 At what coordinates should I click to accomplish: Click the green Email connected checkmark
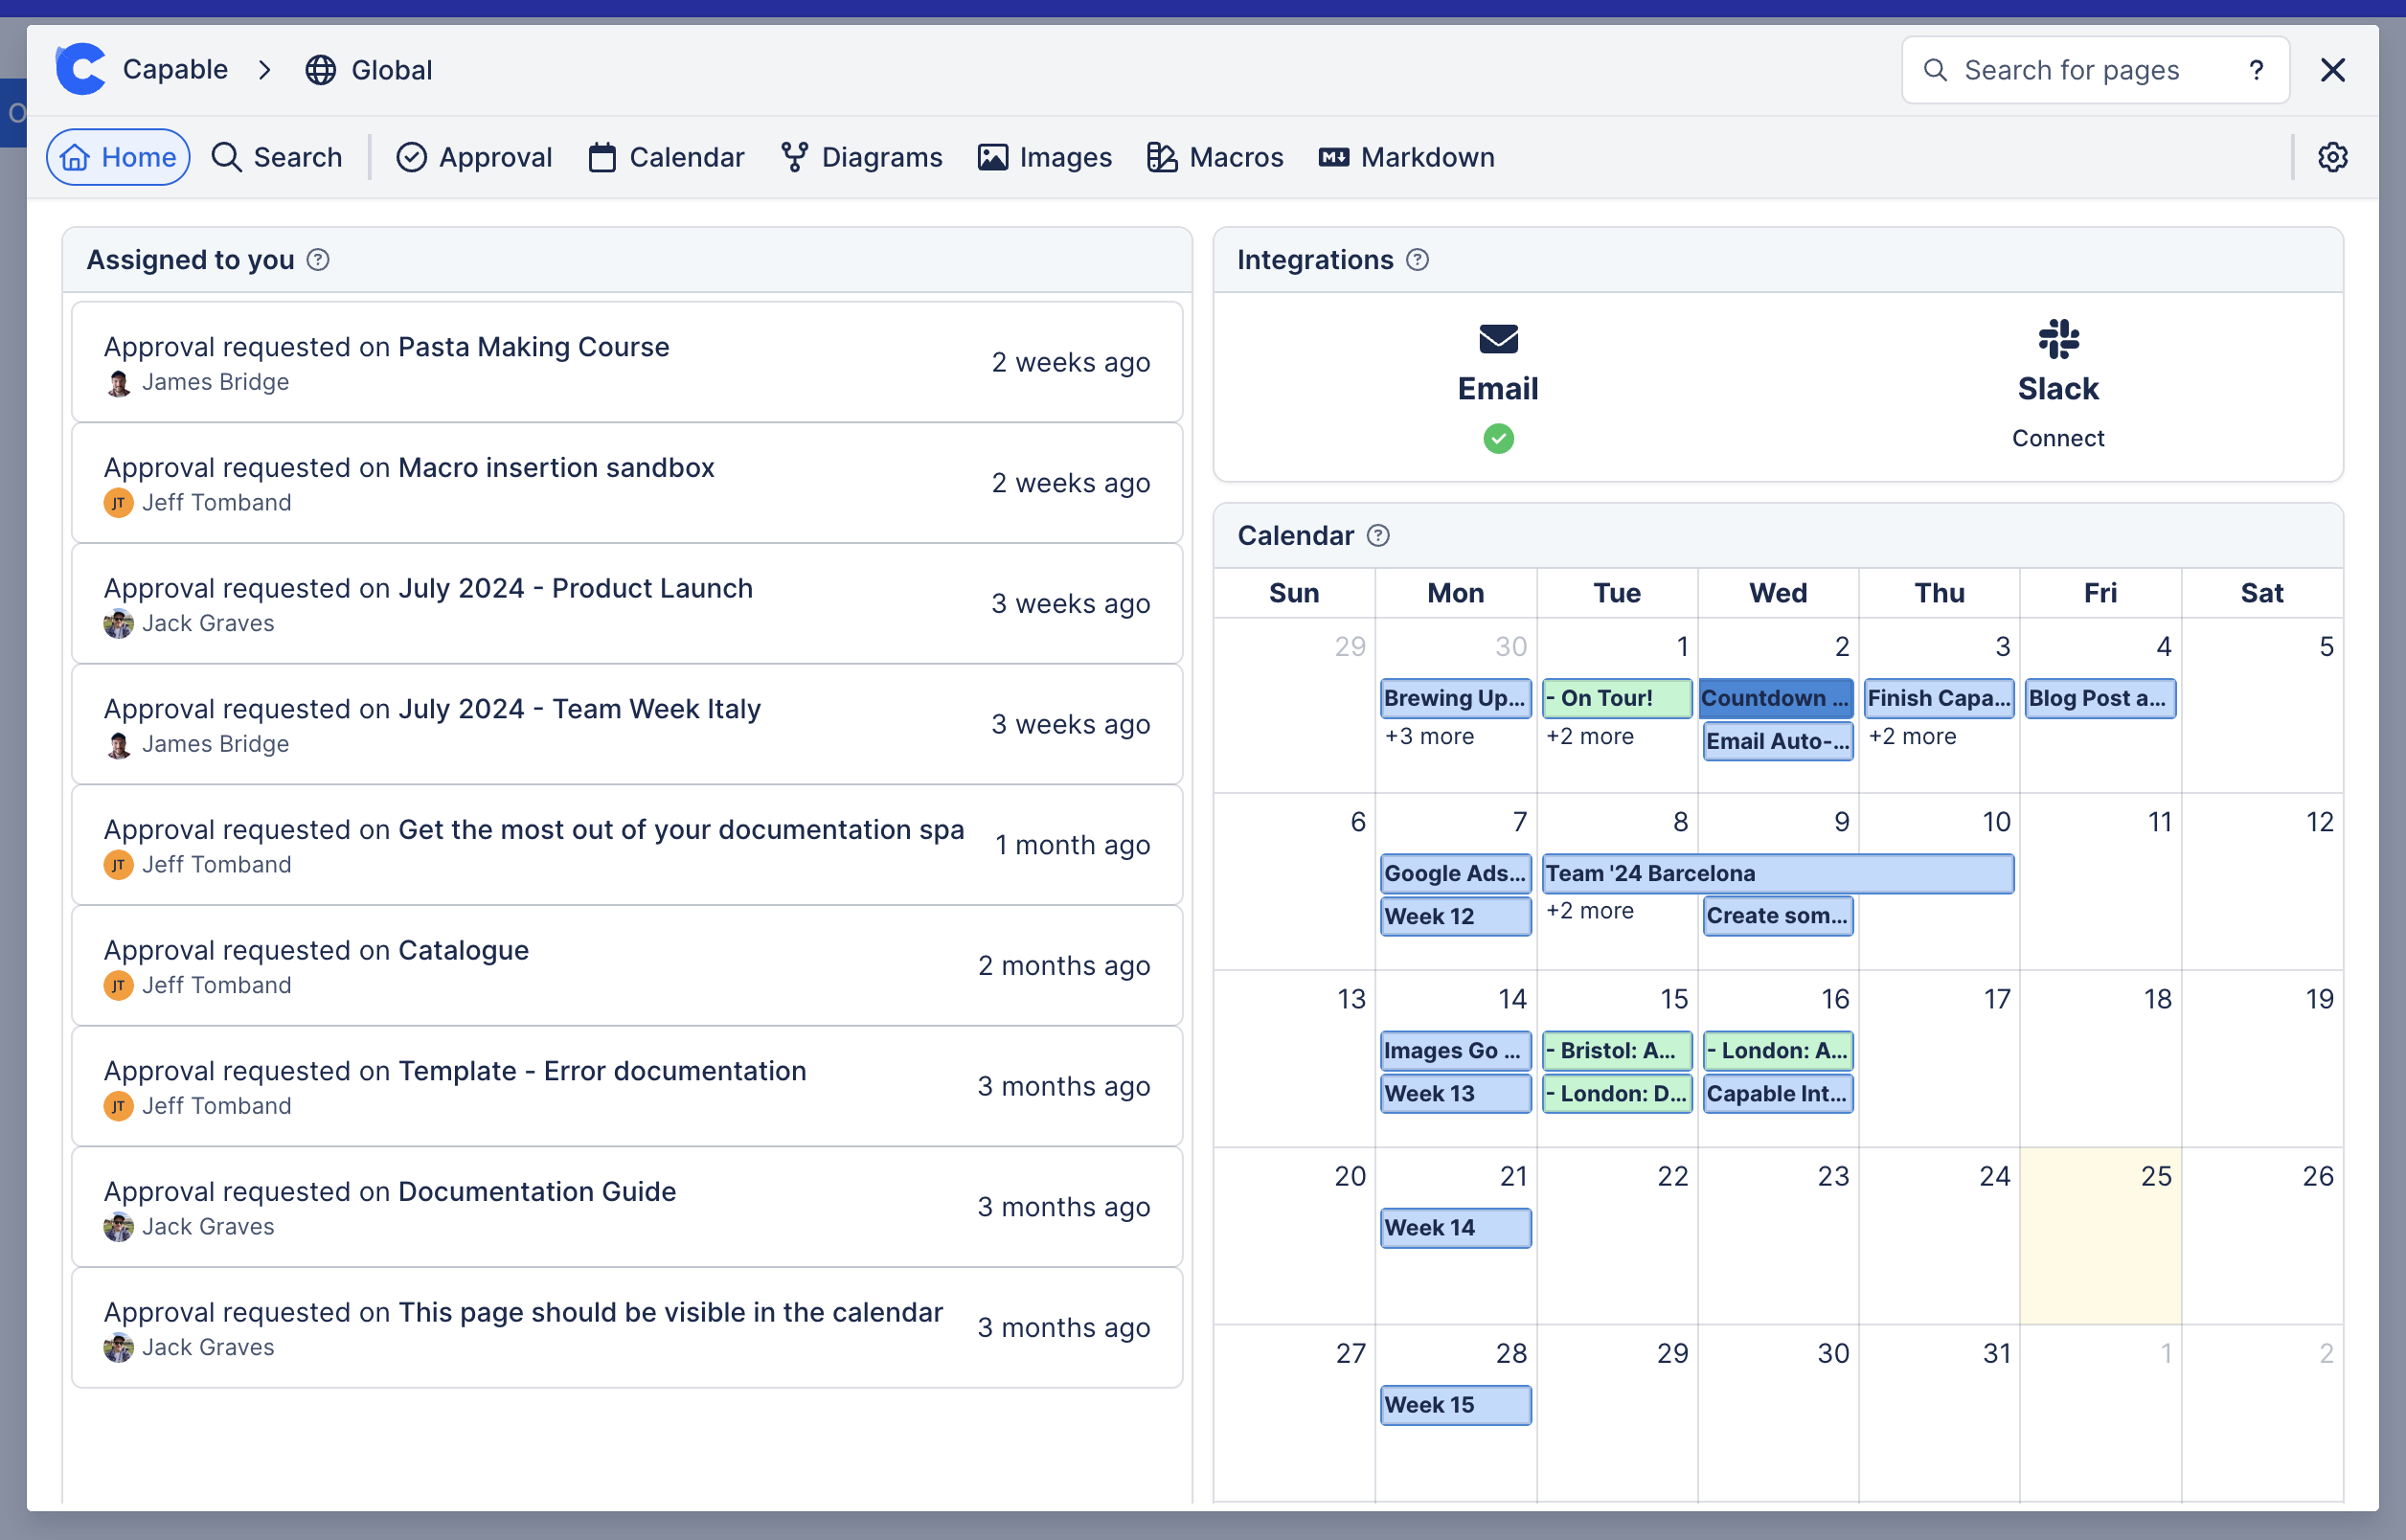(x=1498, y=438)
